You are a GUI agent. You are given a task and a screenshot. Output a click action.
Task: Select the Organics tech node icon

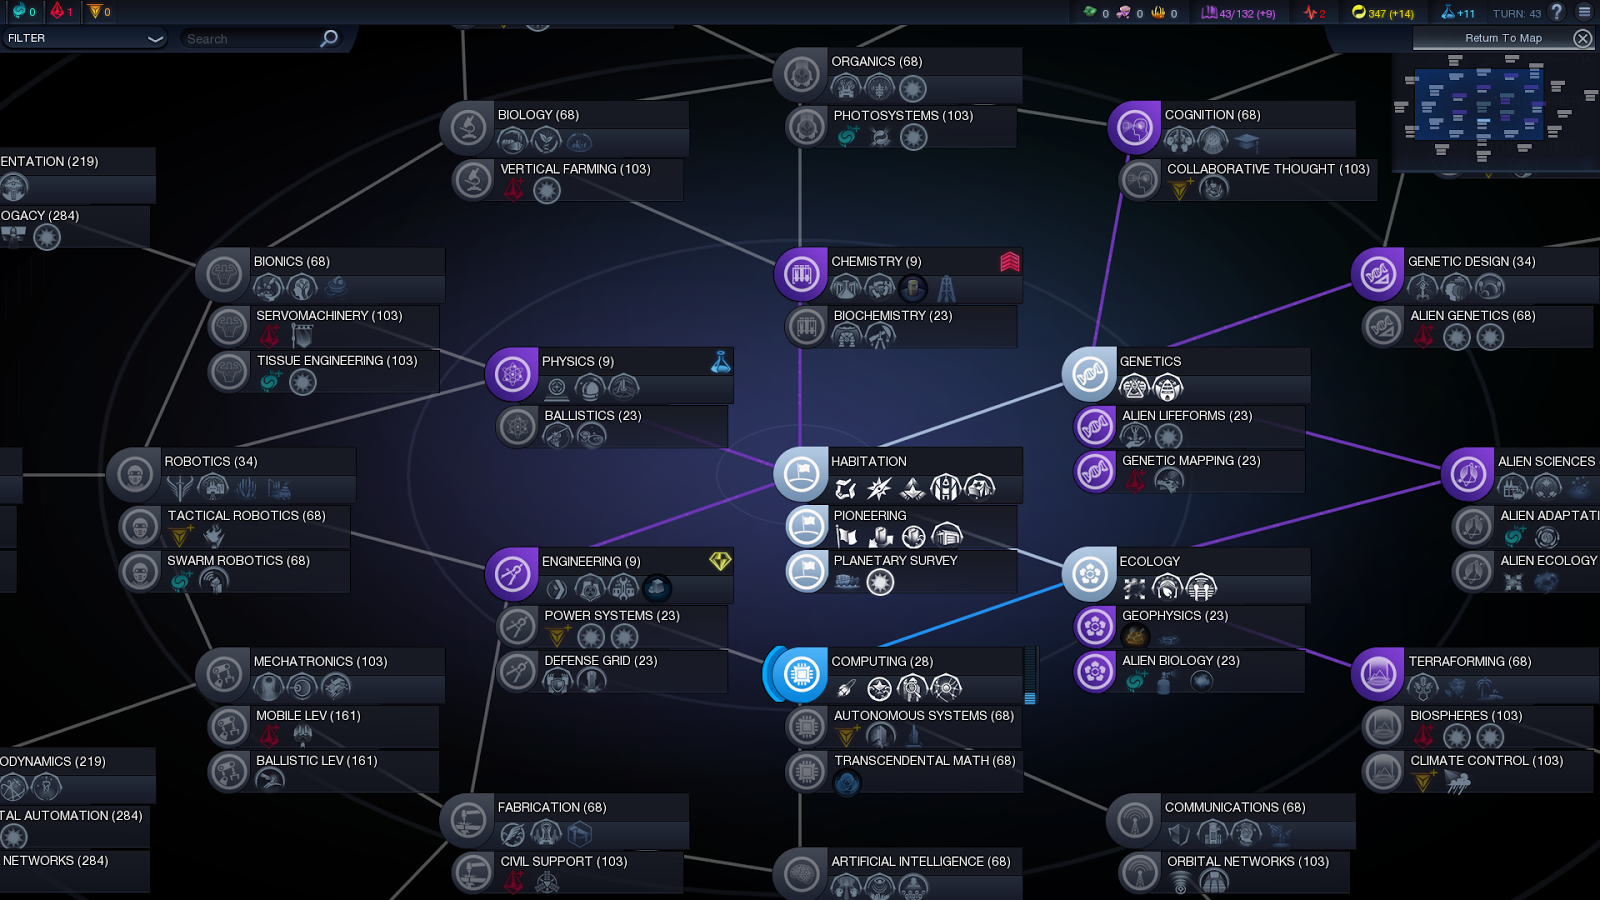(801, 74)
